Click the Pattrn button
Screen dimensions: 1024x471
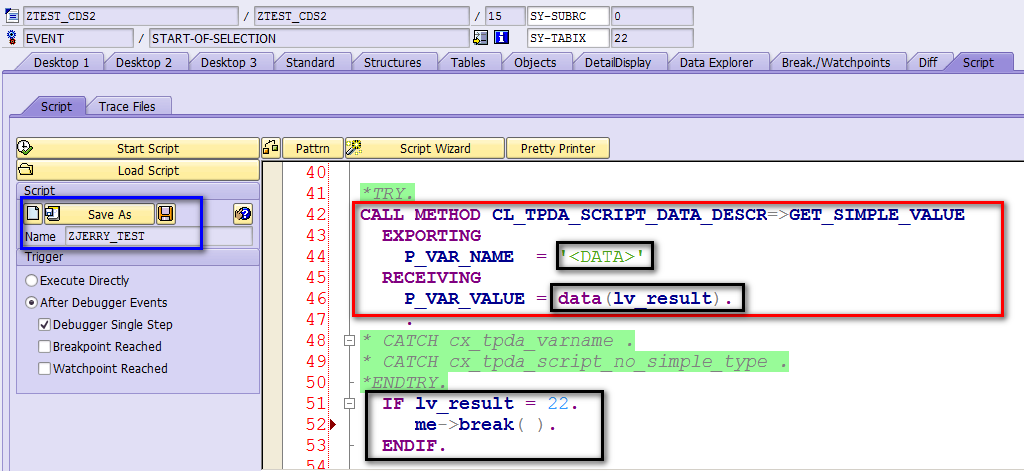313,148
